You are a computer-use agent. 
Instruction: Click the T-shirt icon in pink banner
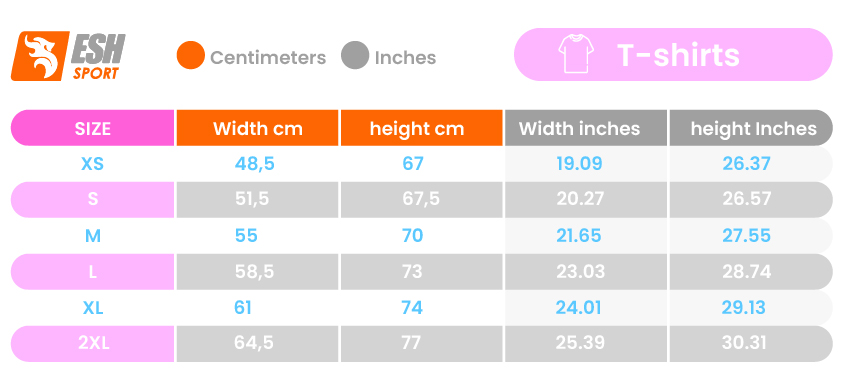tap(576, 53)
